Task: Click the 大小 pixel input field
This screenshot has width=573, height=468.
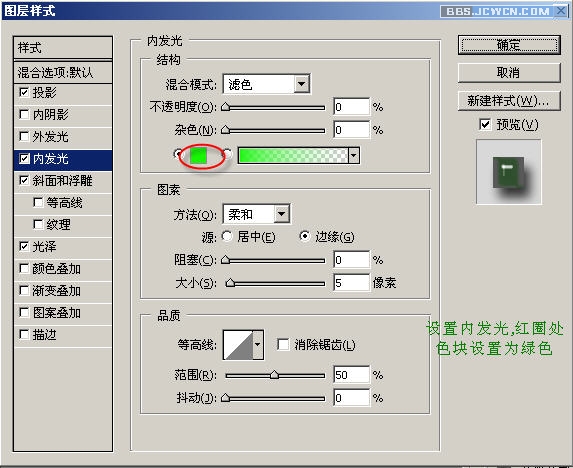Action: (x=351, y=282)
